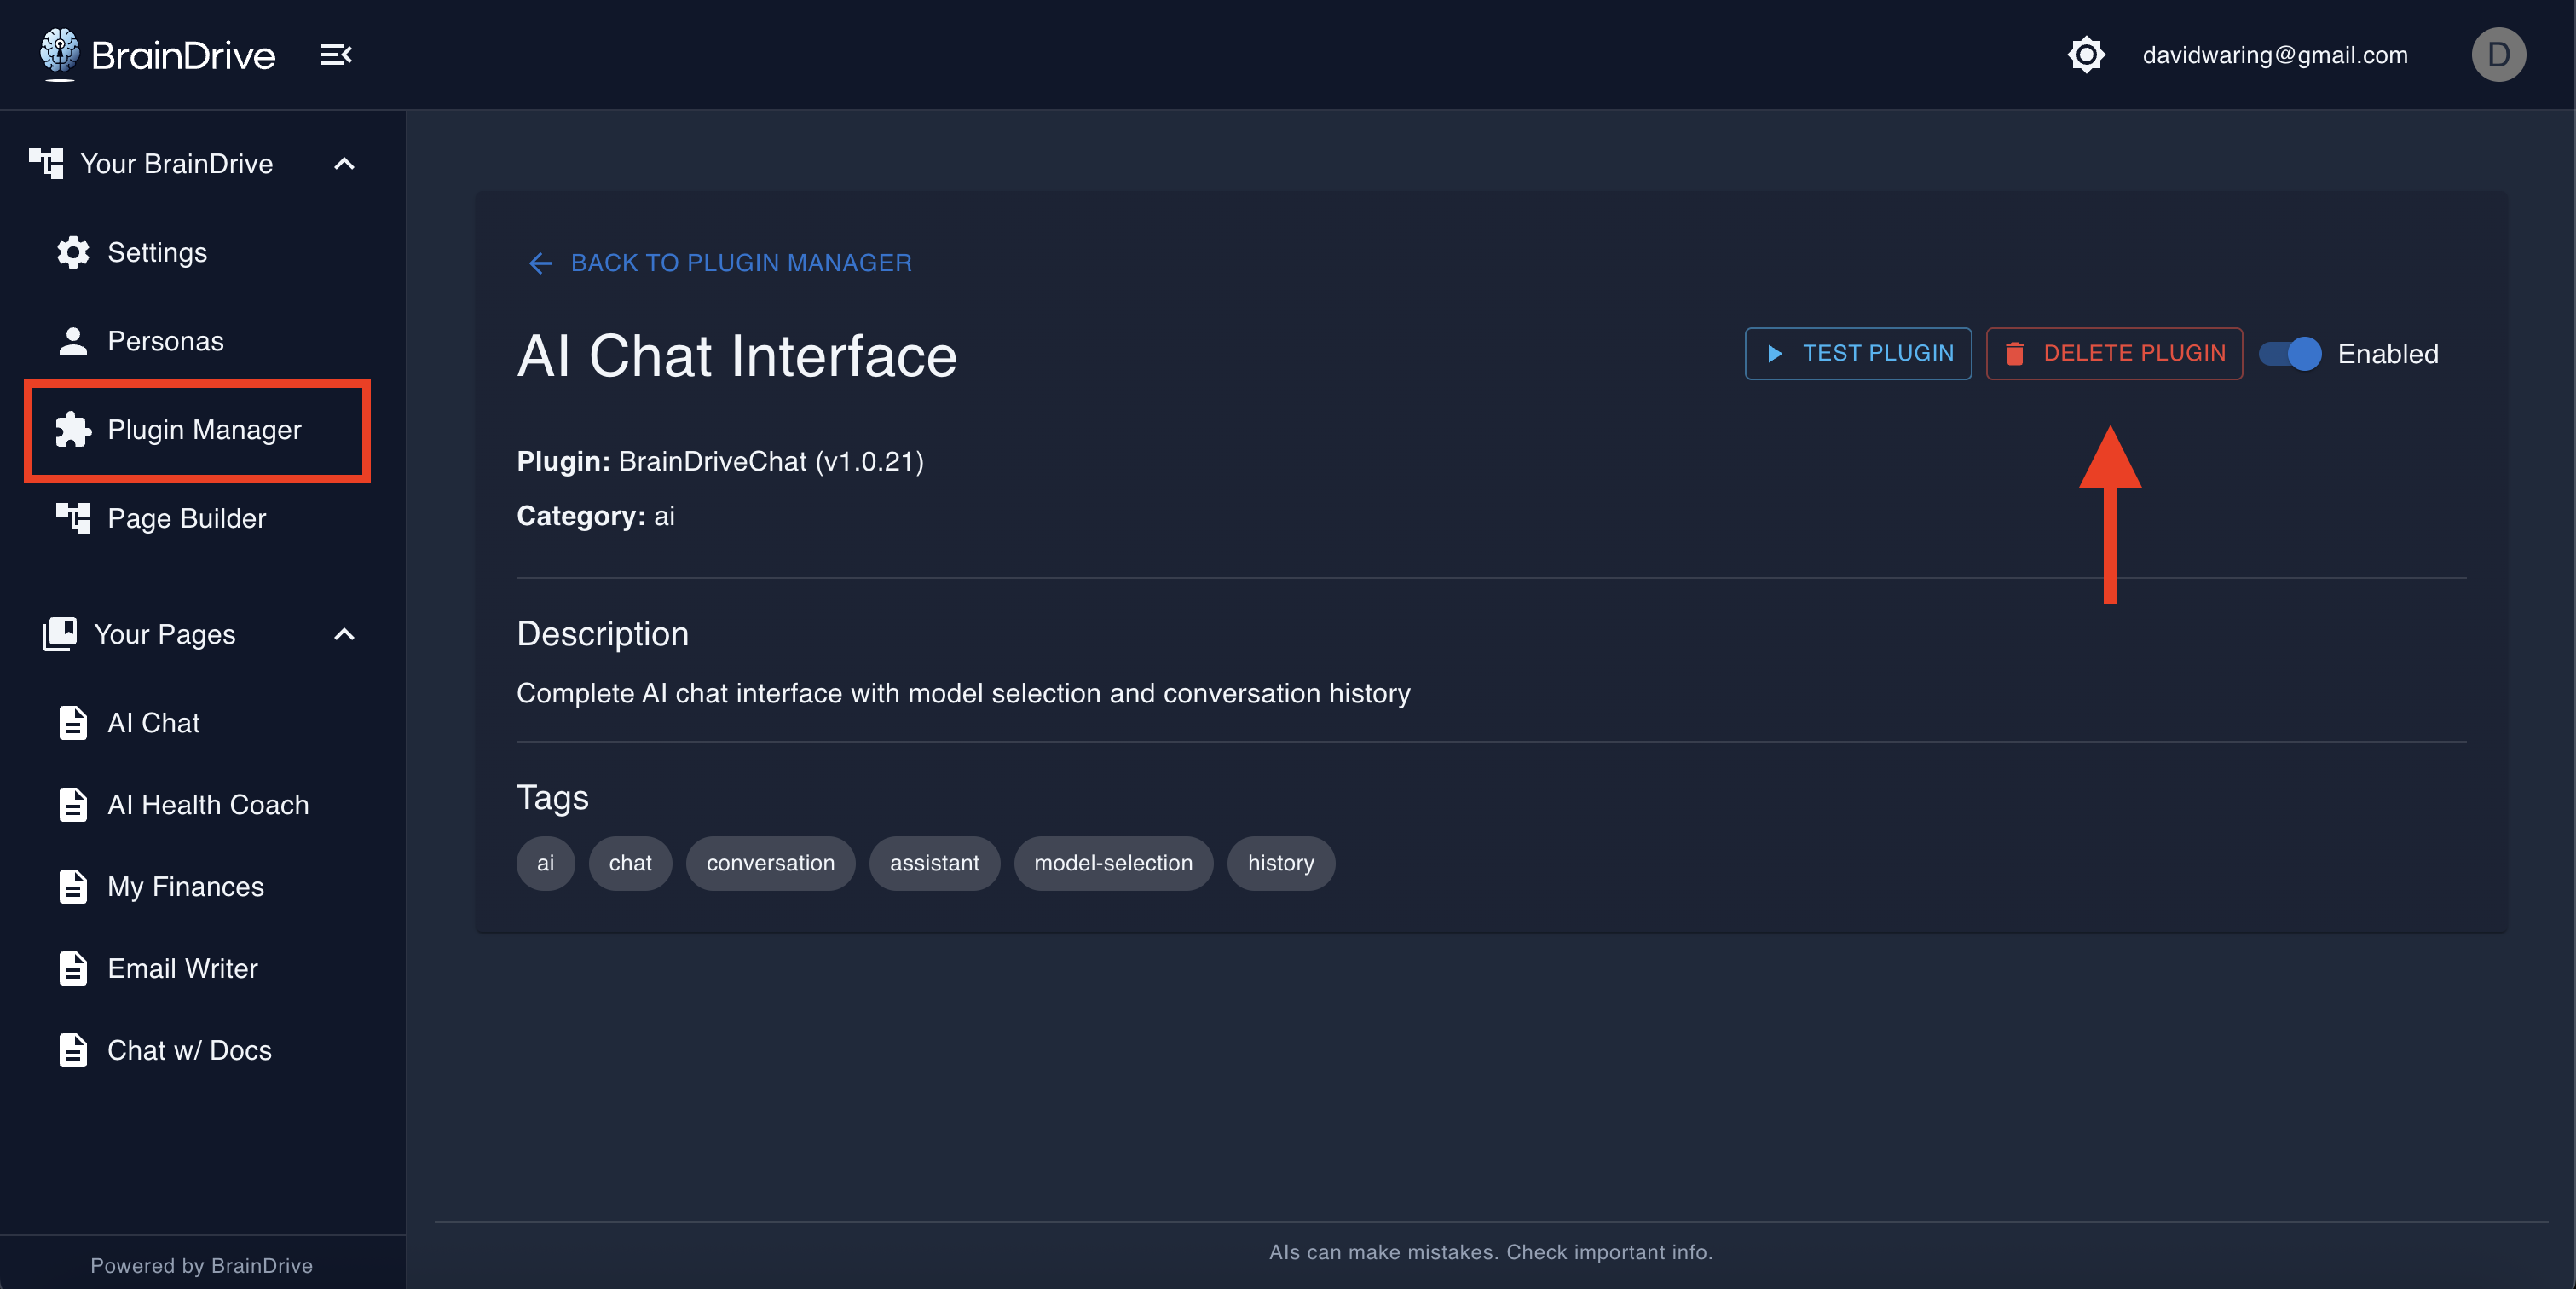Open the AI Health Coach page
The image size is (2576, 1289).
[207, 804]
